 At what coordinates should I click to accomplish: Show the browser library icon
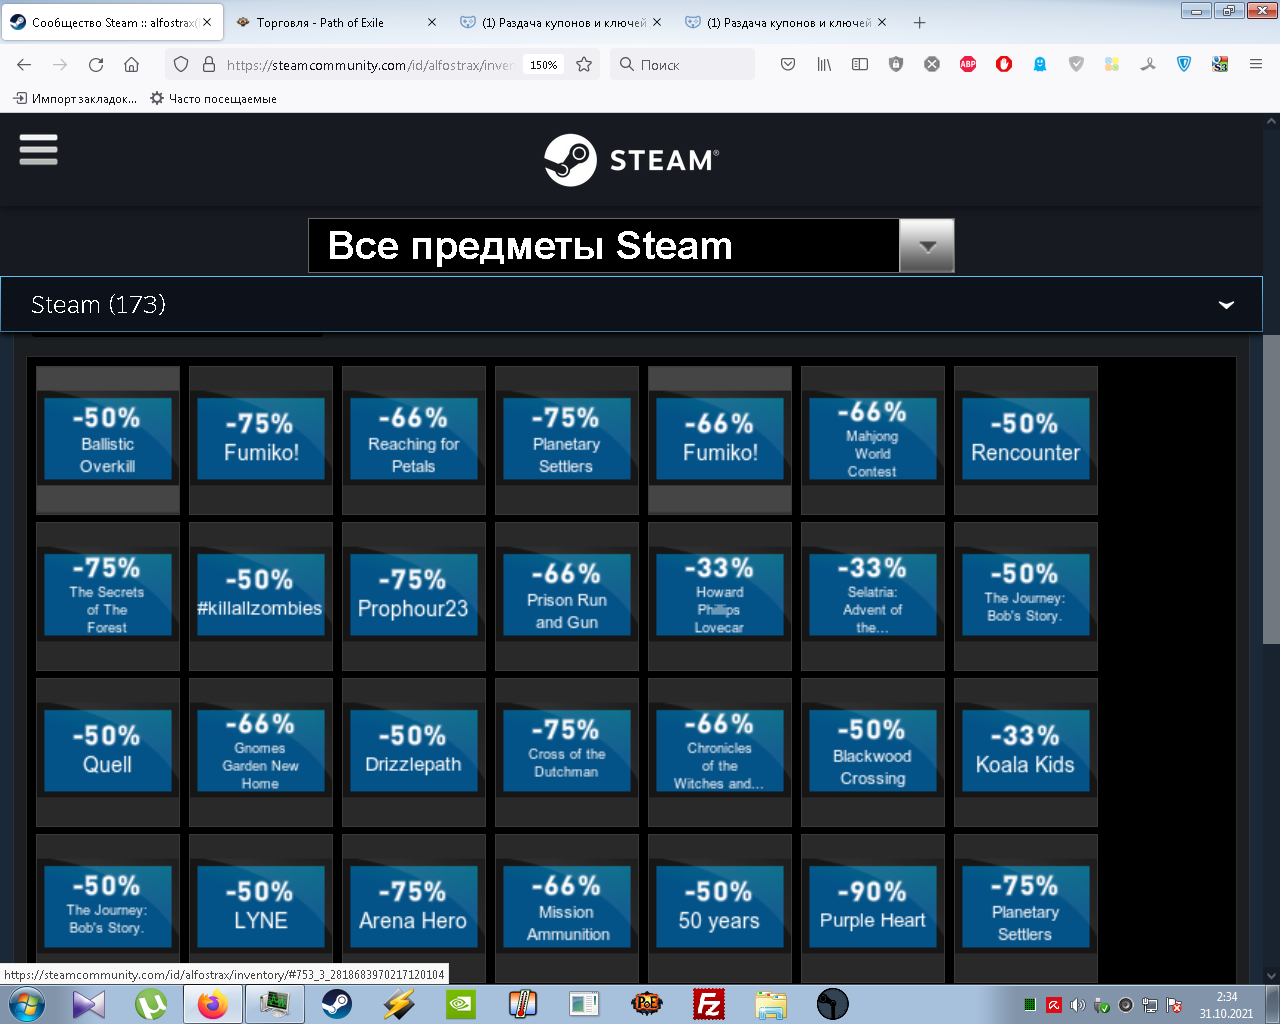pos(824,64)
